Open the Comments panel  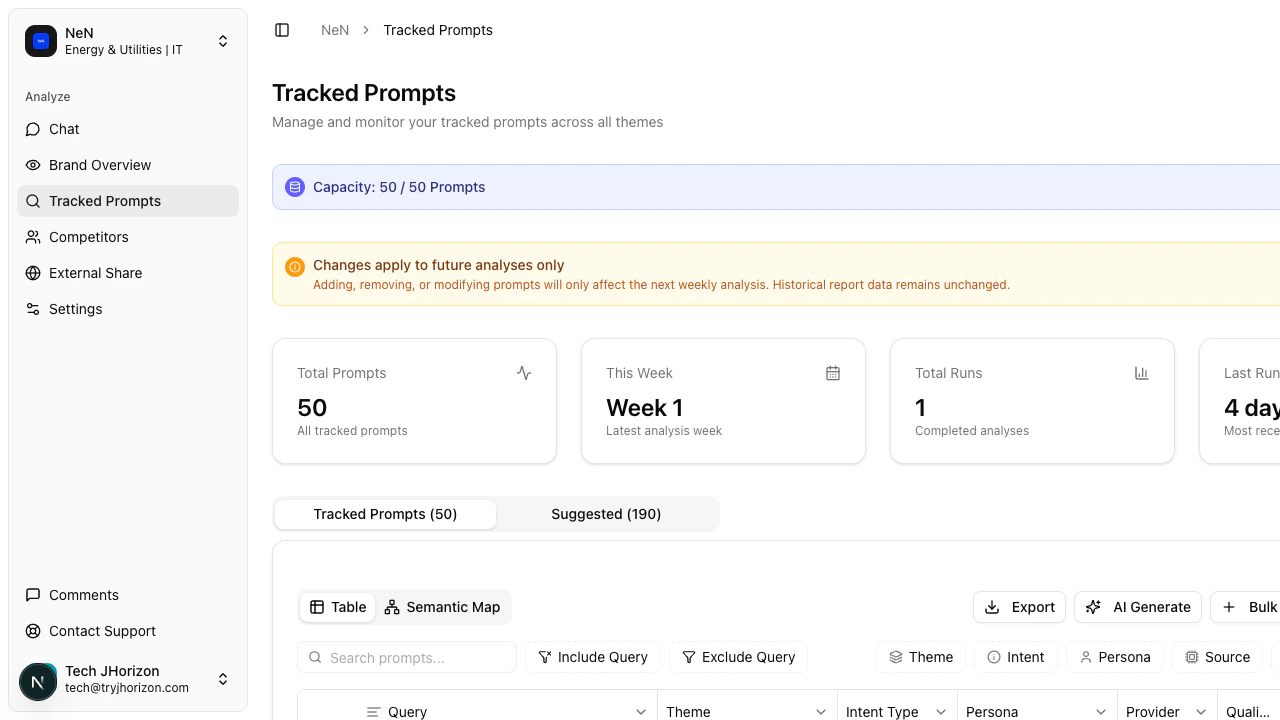[83, 595]
